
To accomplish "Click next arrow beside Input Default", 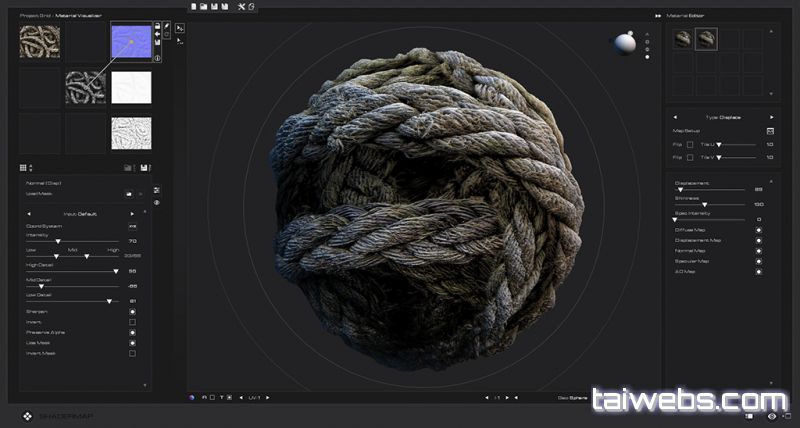I will click(x=132, y=214).
